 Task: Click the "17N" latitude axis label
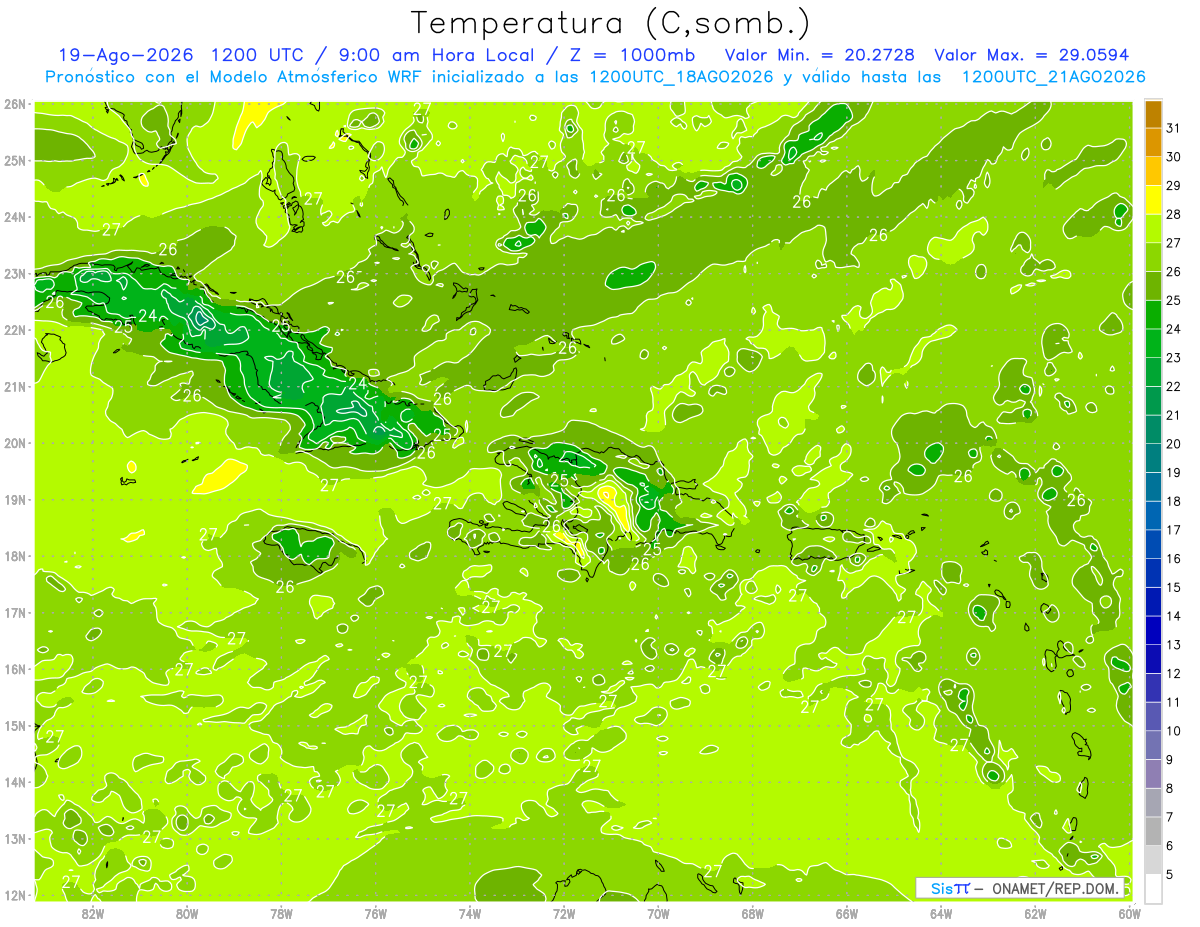coord(15,612)
